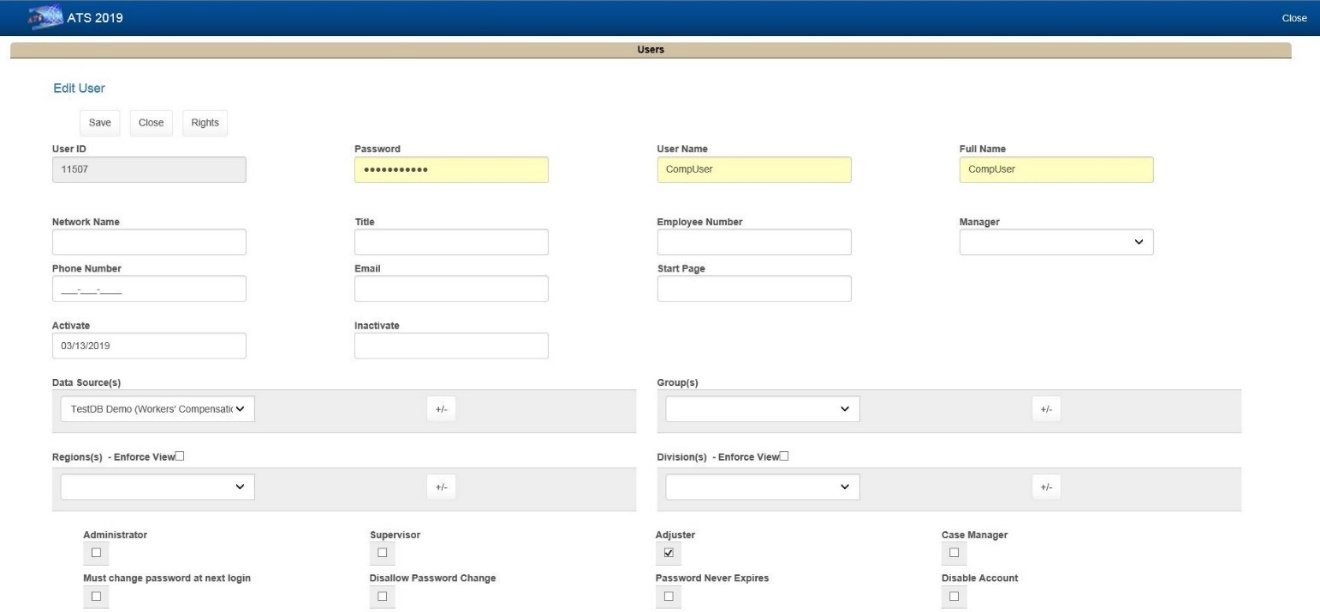The width and height of the screenshot is (1320, 612).
Task: Click the +/- button for Groups
Action: click(1046, 408)
